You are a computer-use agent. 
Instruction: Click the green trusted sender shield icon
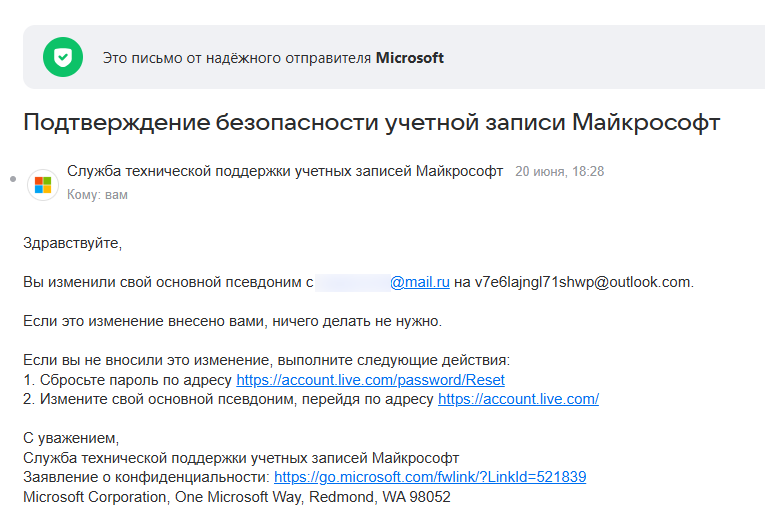[x=63, y=57]
